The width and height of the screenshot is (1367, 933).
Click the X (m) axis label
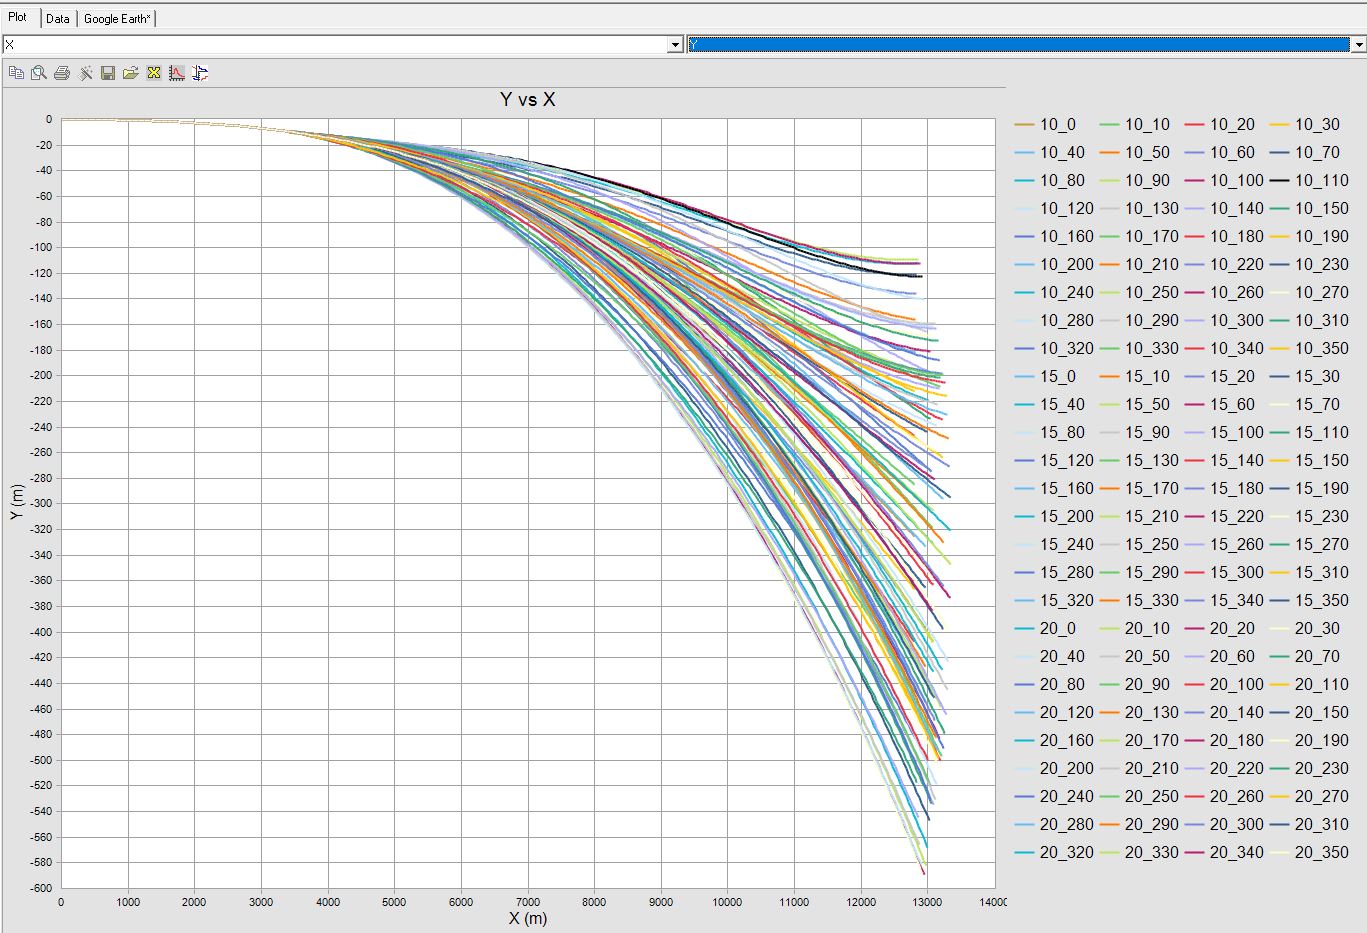527,918
